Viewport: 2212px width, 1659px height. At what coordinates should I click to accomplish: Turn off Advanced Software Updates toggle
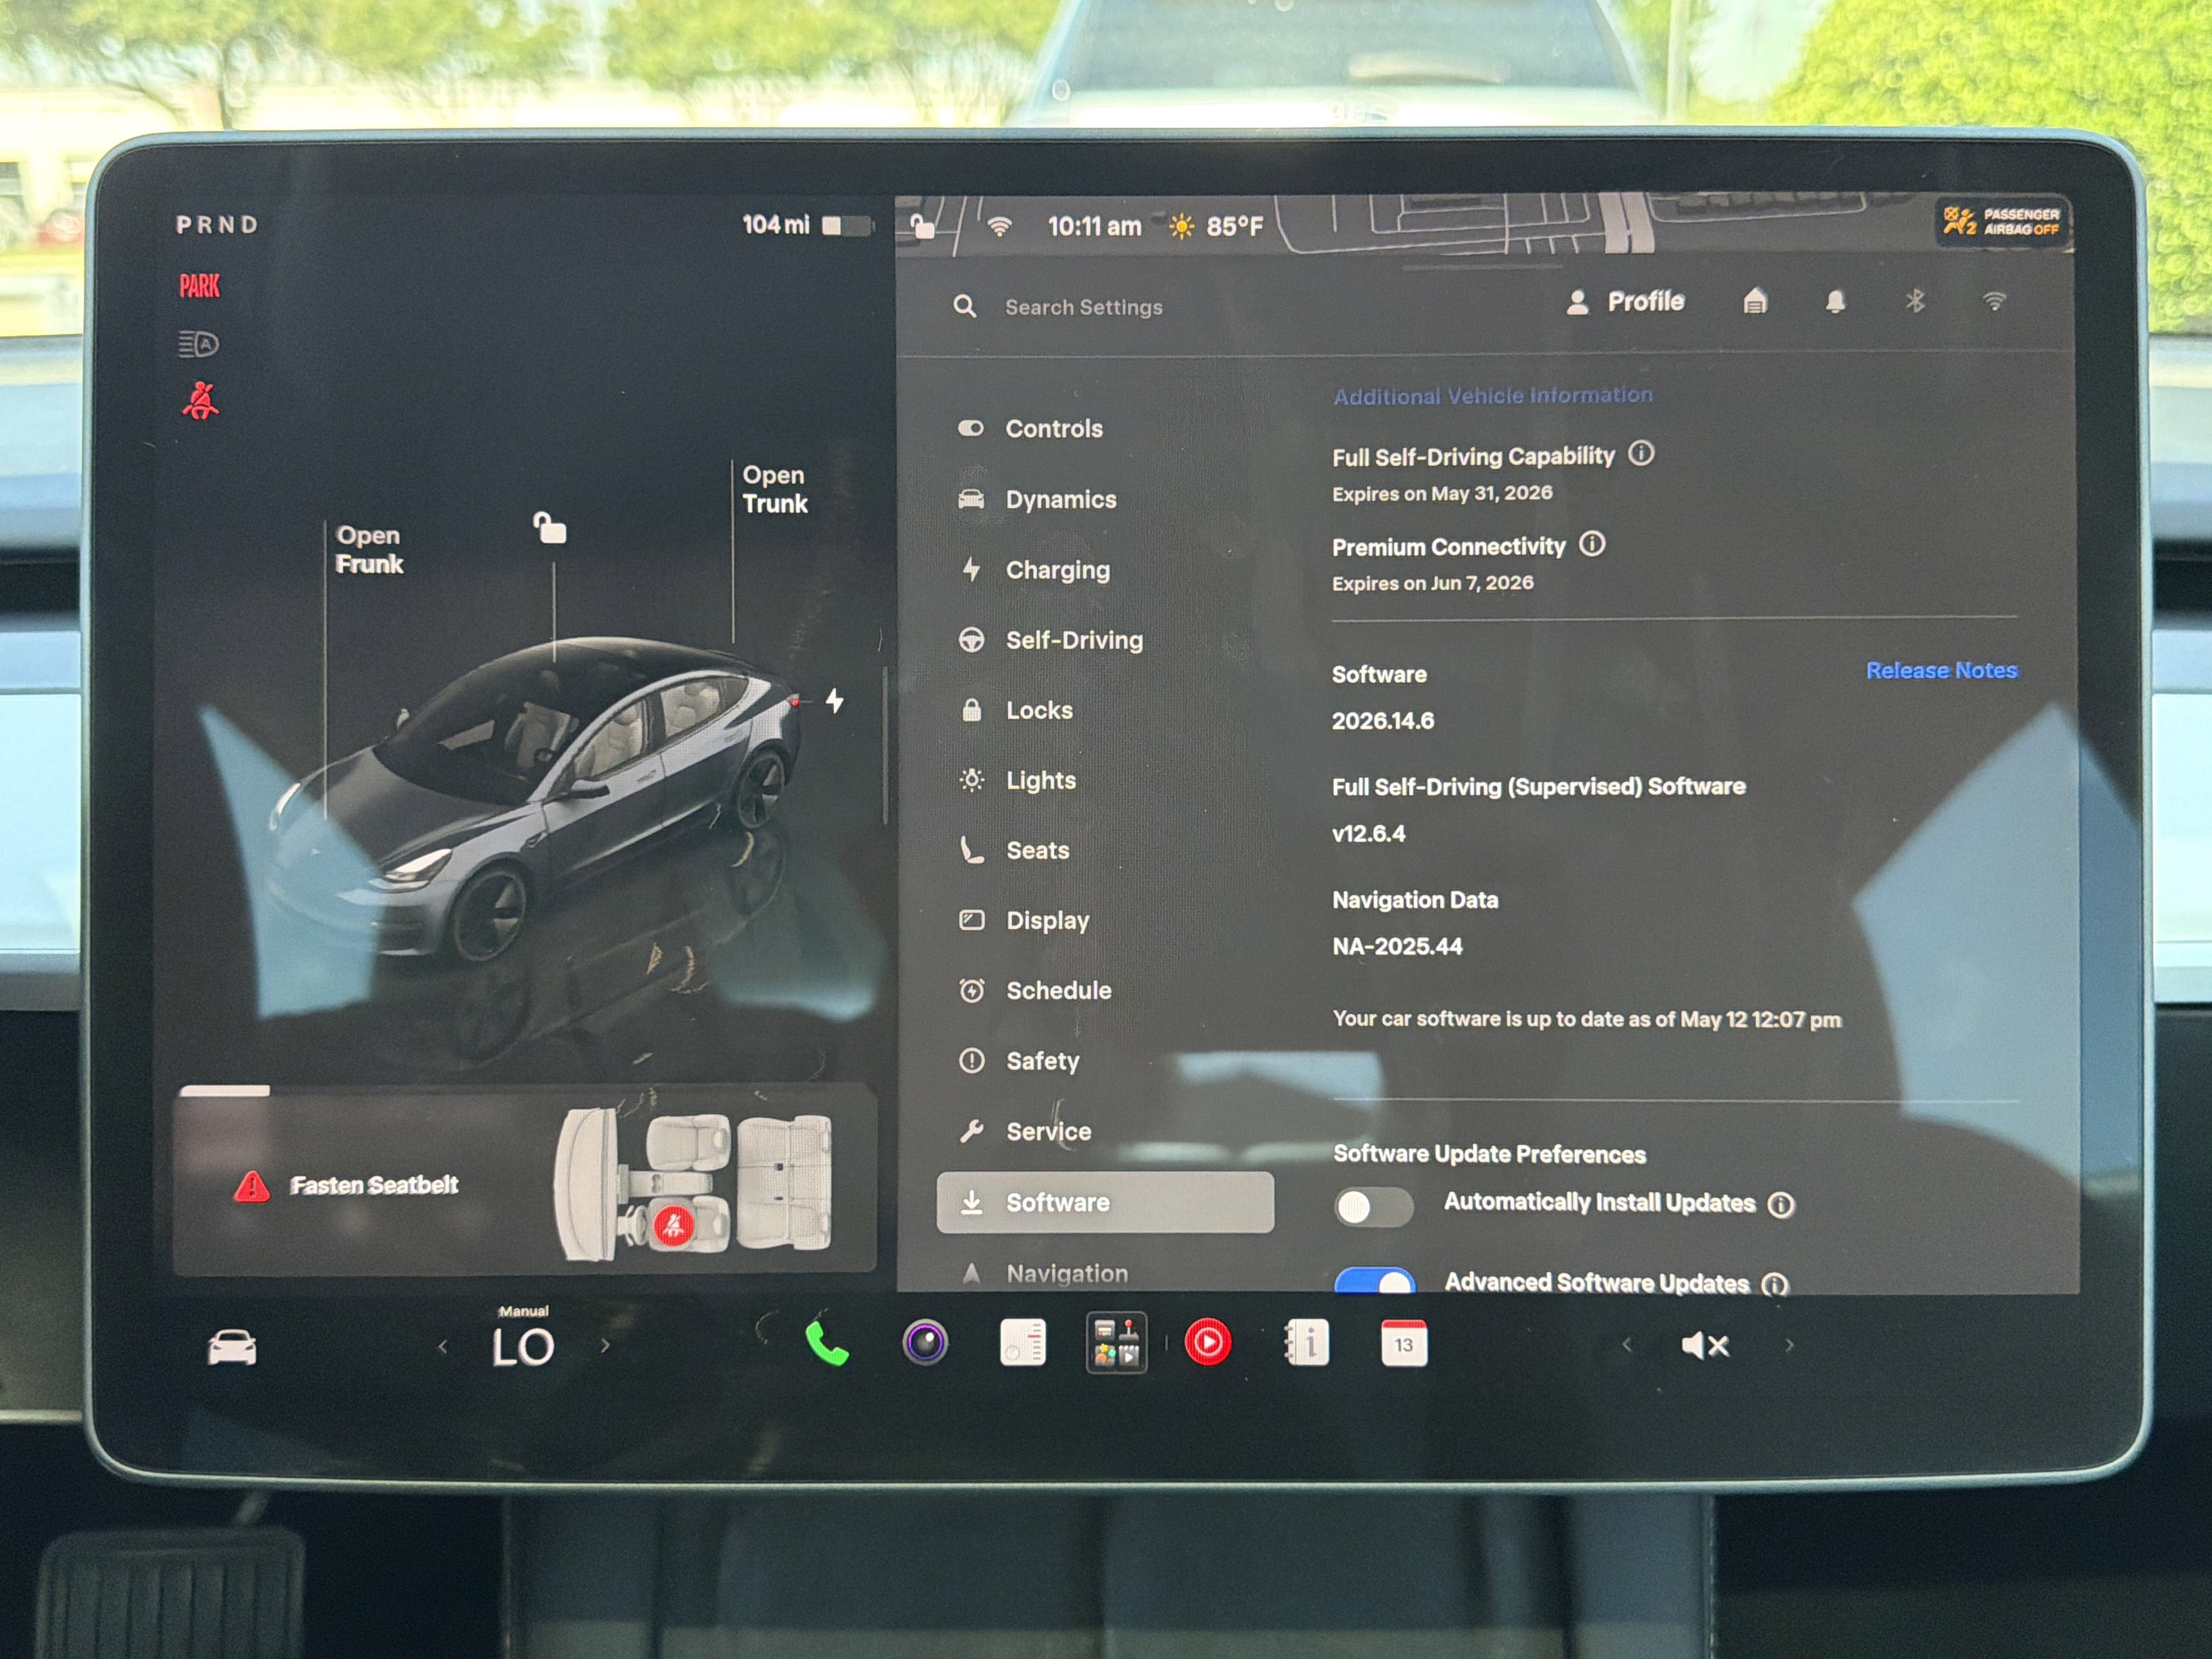[1375, 1280]
